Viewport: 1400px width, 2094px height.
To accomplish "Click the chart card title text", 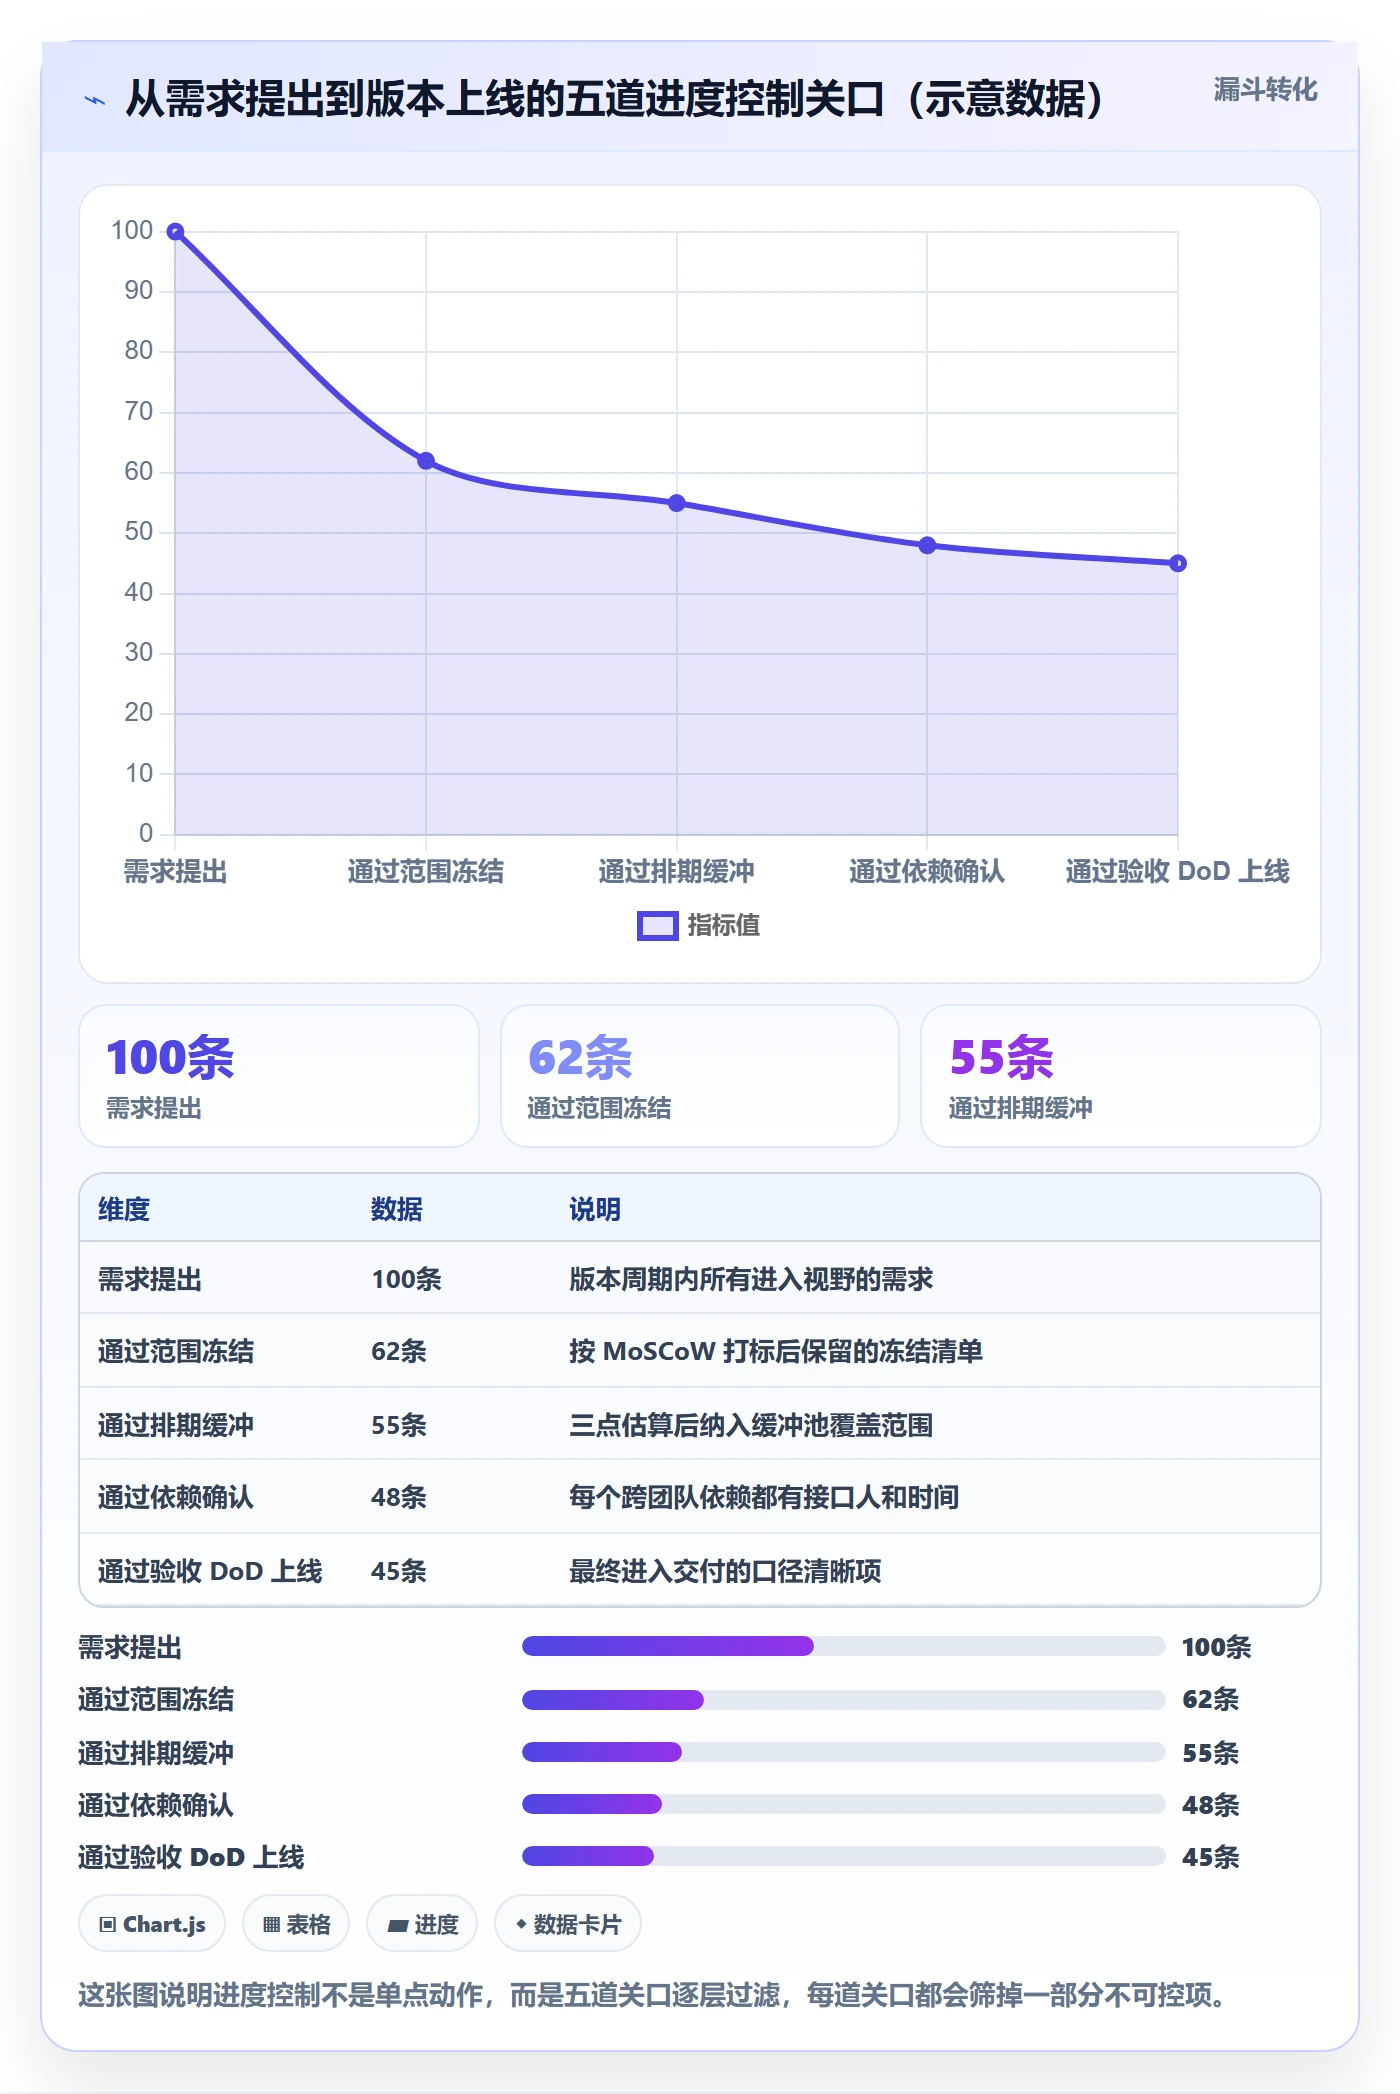I will coord(614,99).
